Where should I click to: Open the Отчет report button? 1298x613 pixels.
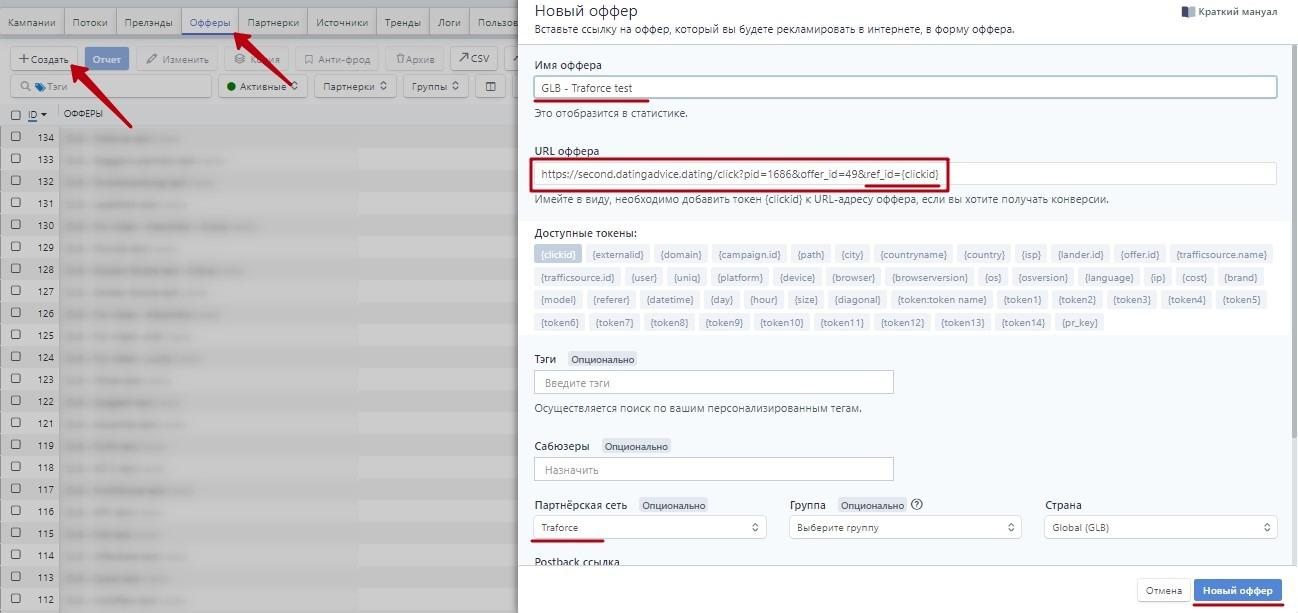[x=107, y=59]
